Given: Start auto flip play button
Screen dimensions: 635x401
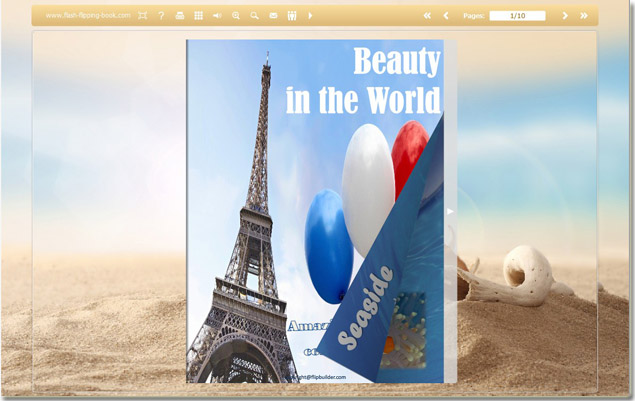Looking at the screenshot, I should 310,16.
